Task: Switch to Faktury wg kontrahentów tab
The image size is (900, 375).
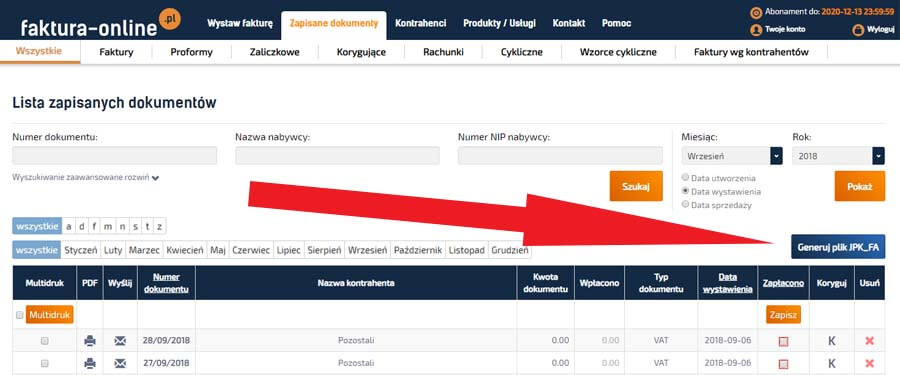Action: pyautogui.click(x=751, y=52)
